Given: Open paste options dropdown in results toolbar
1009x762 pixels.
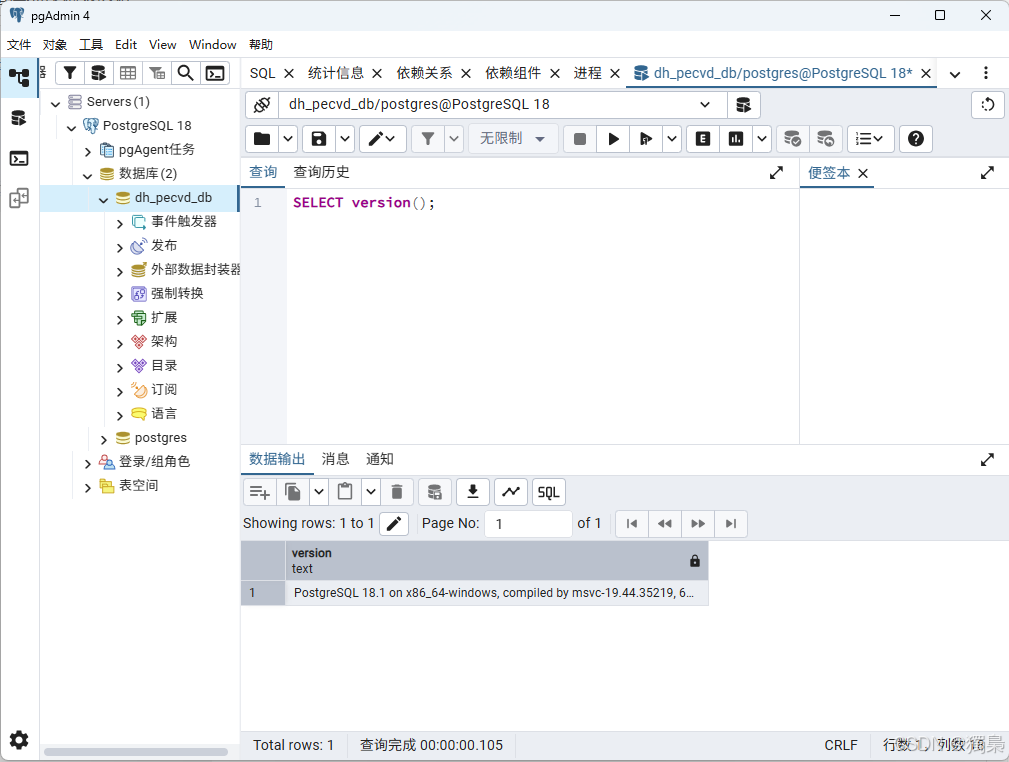Looking at the screenshot, I should 371,492.
